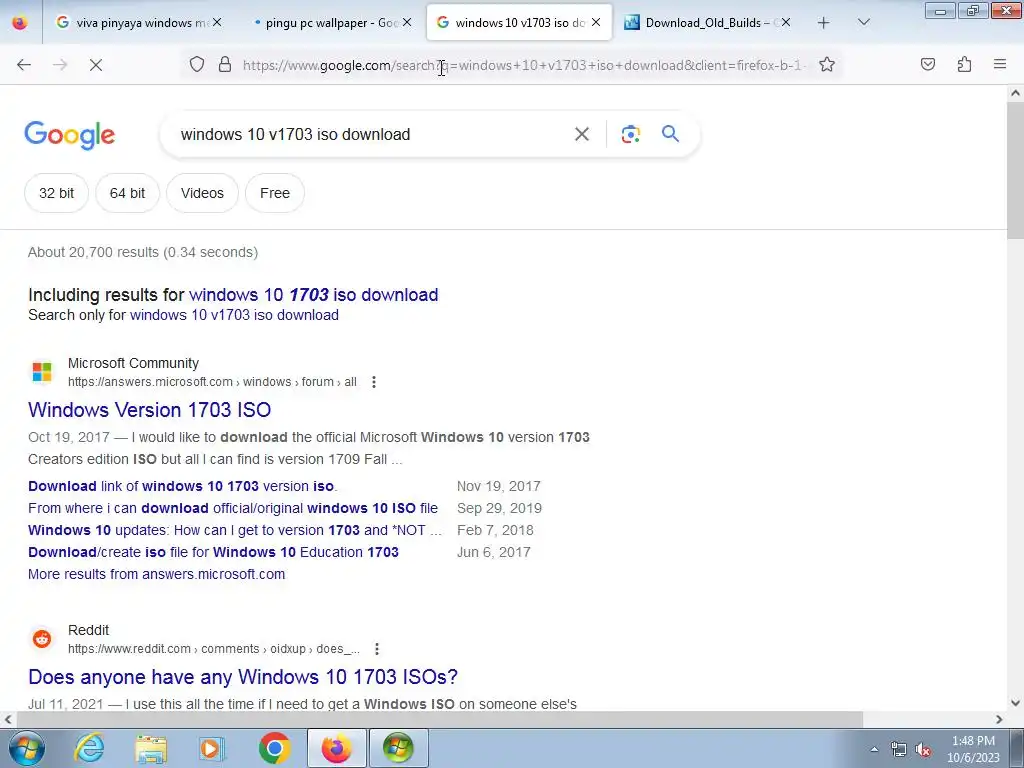Image resolution: width=1024 pixels, height=768 pixels.
Task: Clear the Google search box text
Action: pos(582,135)
